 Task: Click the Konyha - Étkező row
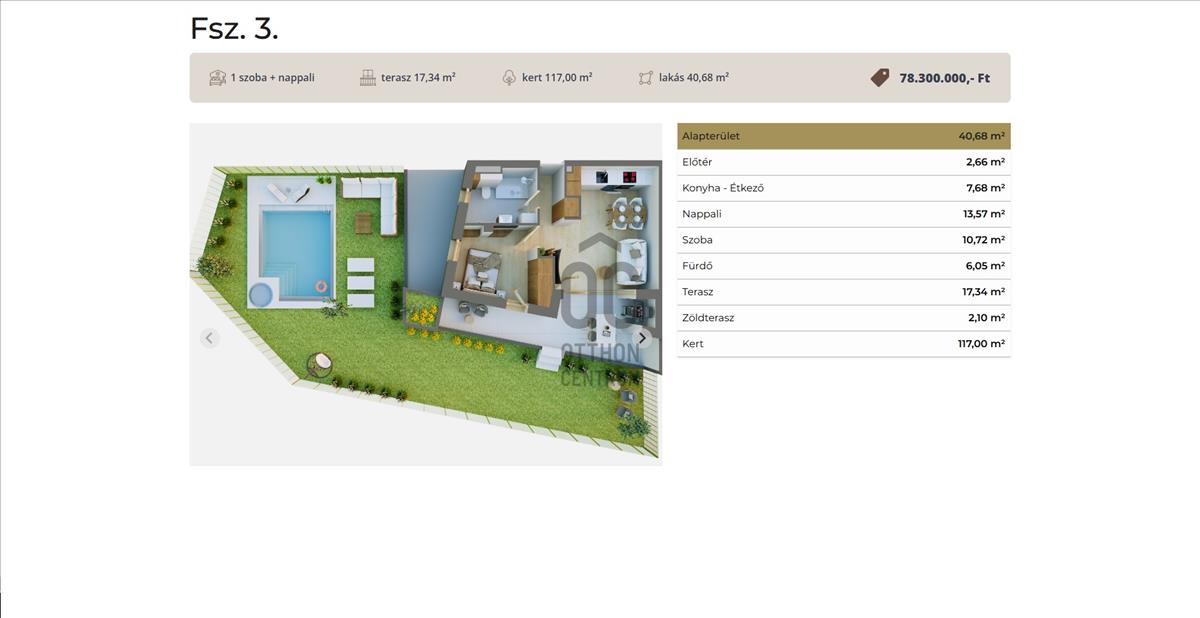[x=843, y=188]
